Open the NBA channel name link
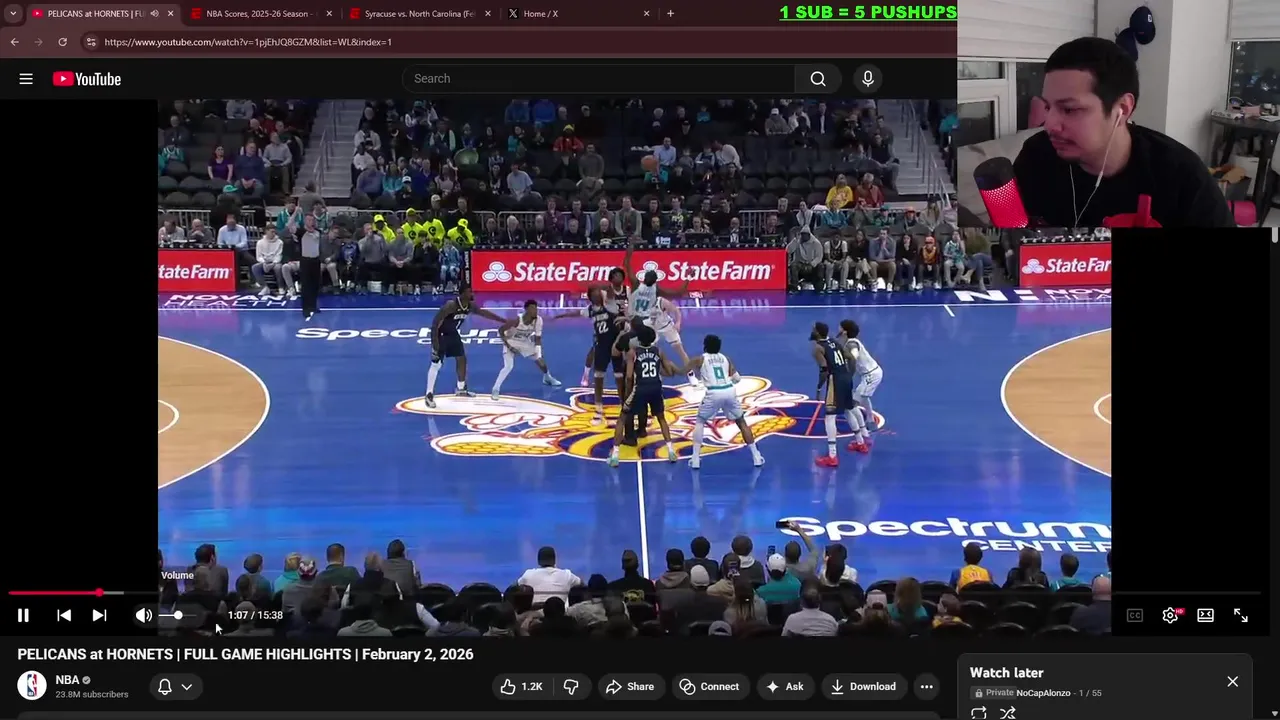 [67, 680]
